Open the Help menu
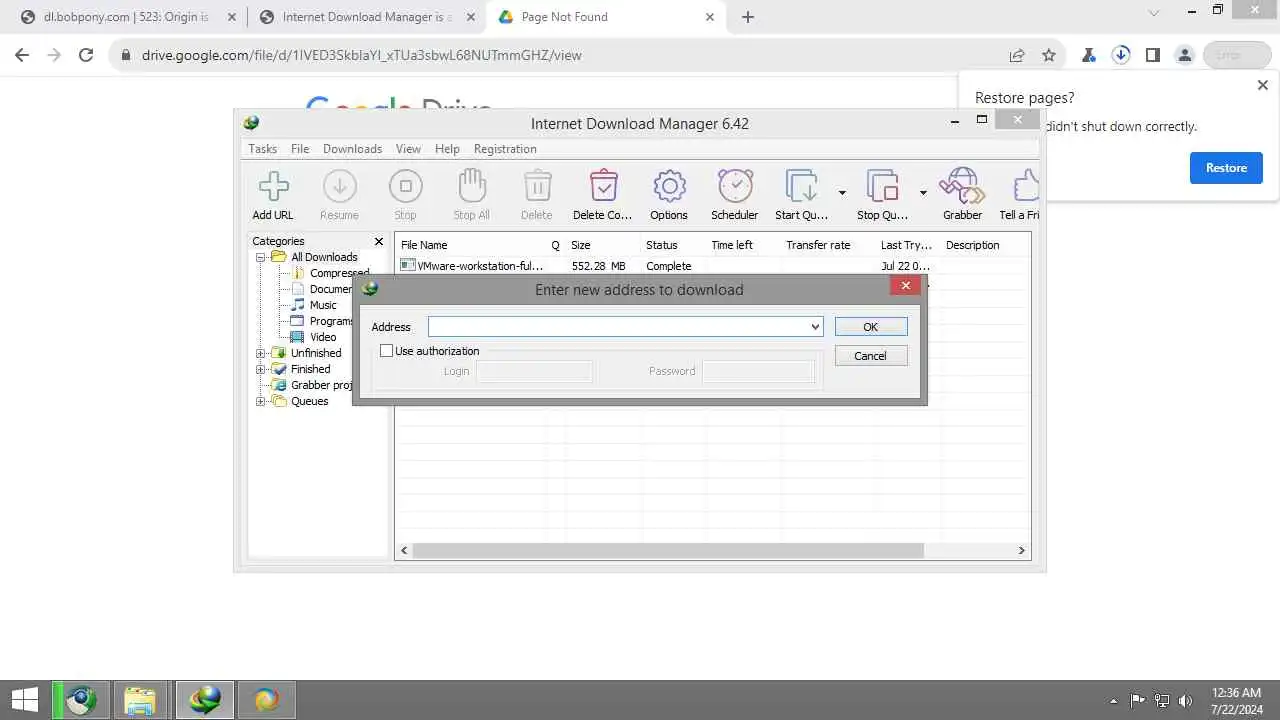The height and width of the screenshot is (720, 1280). point(447,149)
